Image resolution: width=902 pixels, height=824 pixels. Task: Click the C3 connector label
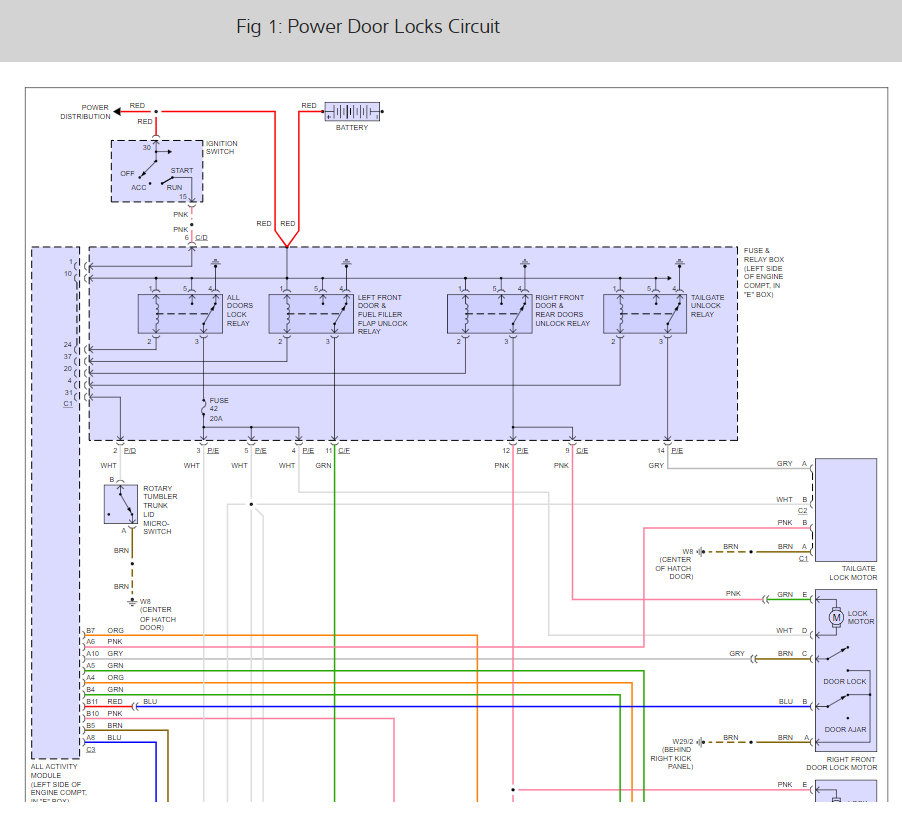tap(90, 749)
